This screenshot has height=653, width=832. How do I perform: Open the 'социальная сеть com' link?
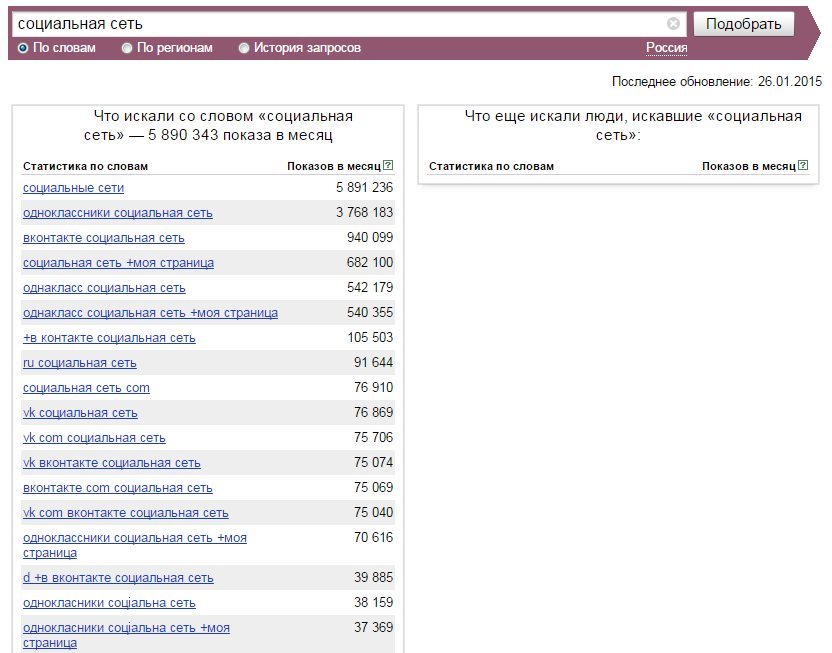point(86,388)
